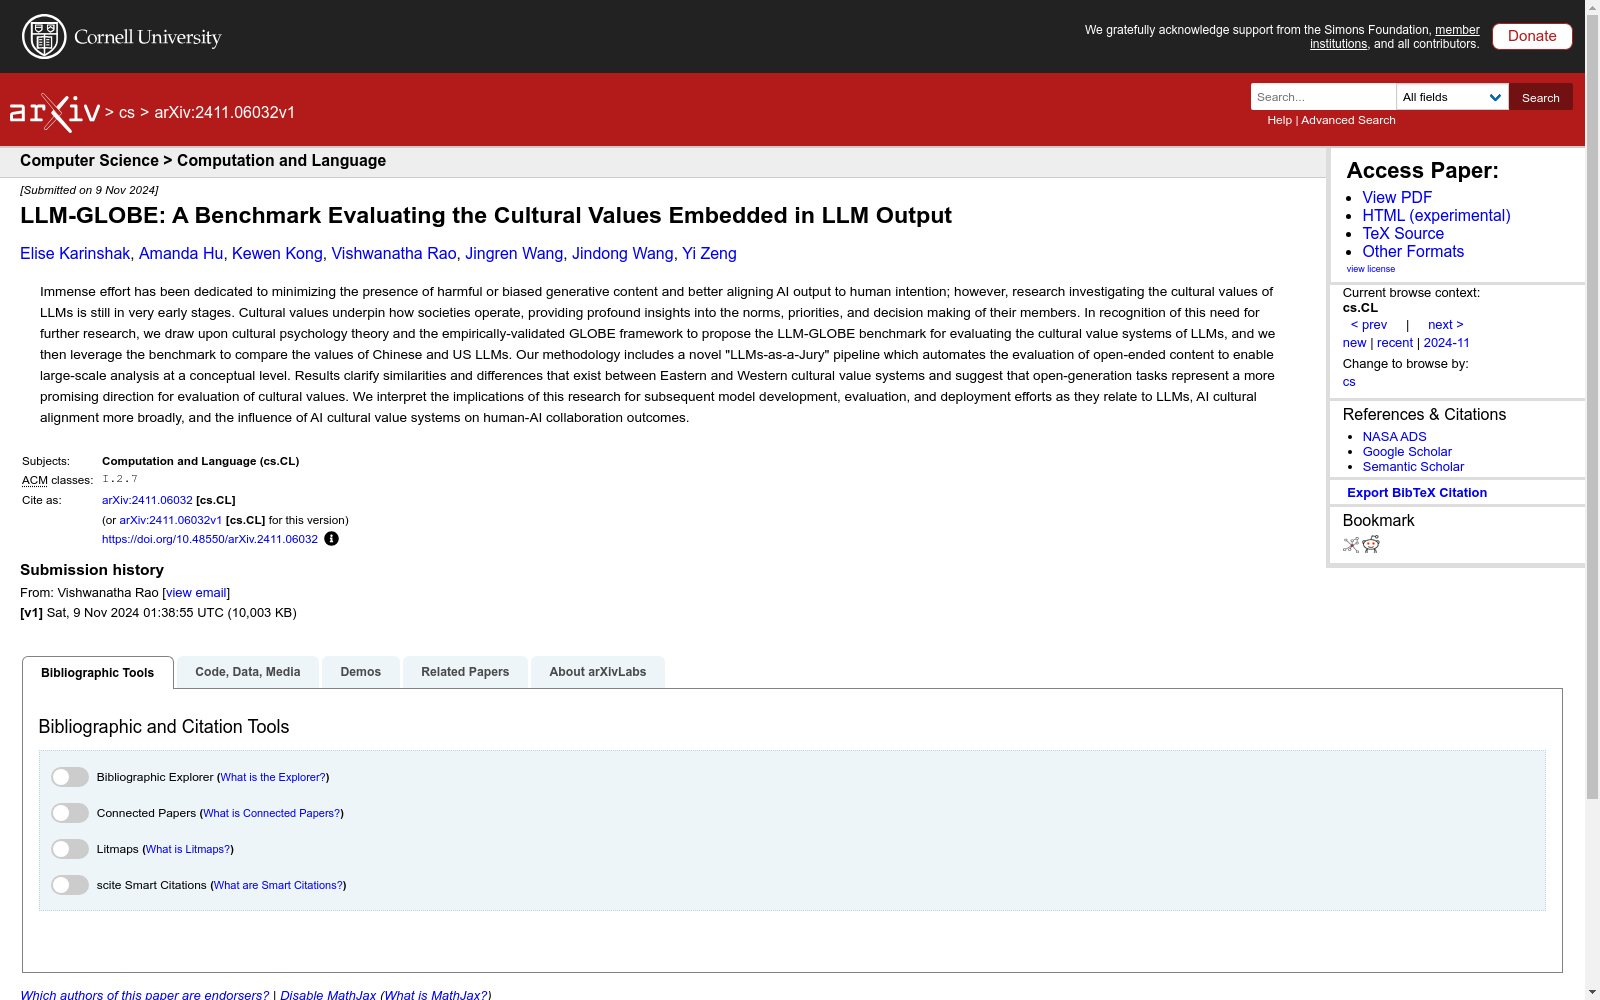Open What are Smart Citations? link
Image resolution: width=1600 pixels, height=1000 pixels.
point(279,885)
